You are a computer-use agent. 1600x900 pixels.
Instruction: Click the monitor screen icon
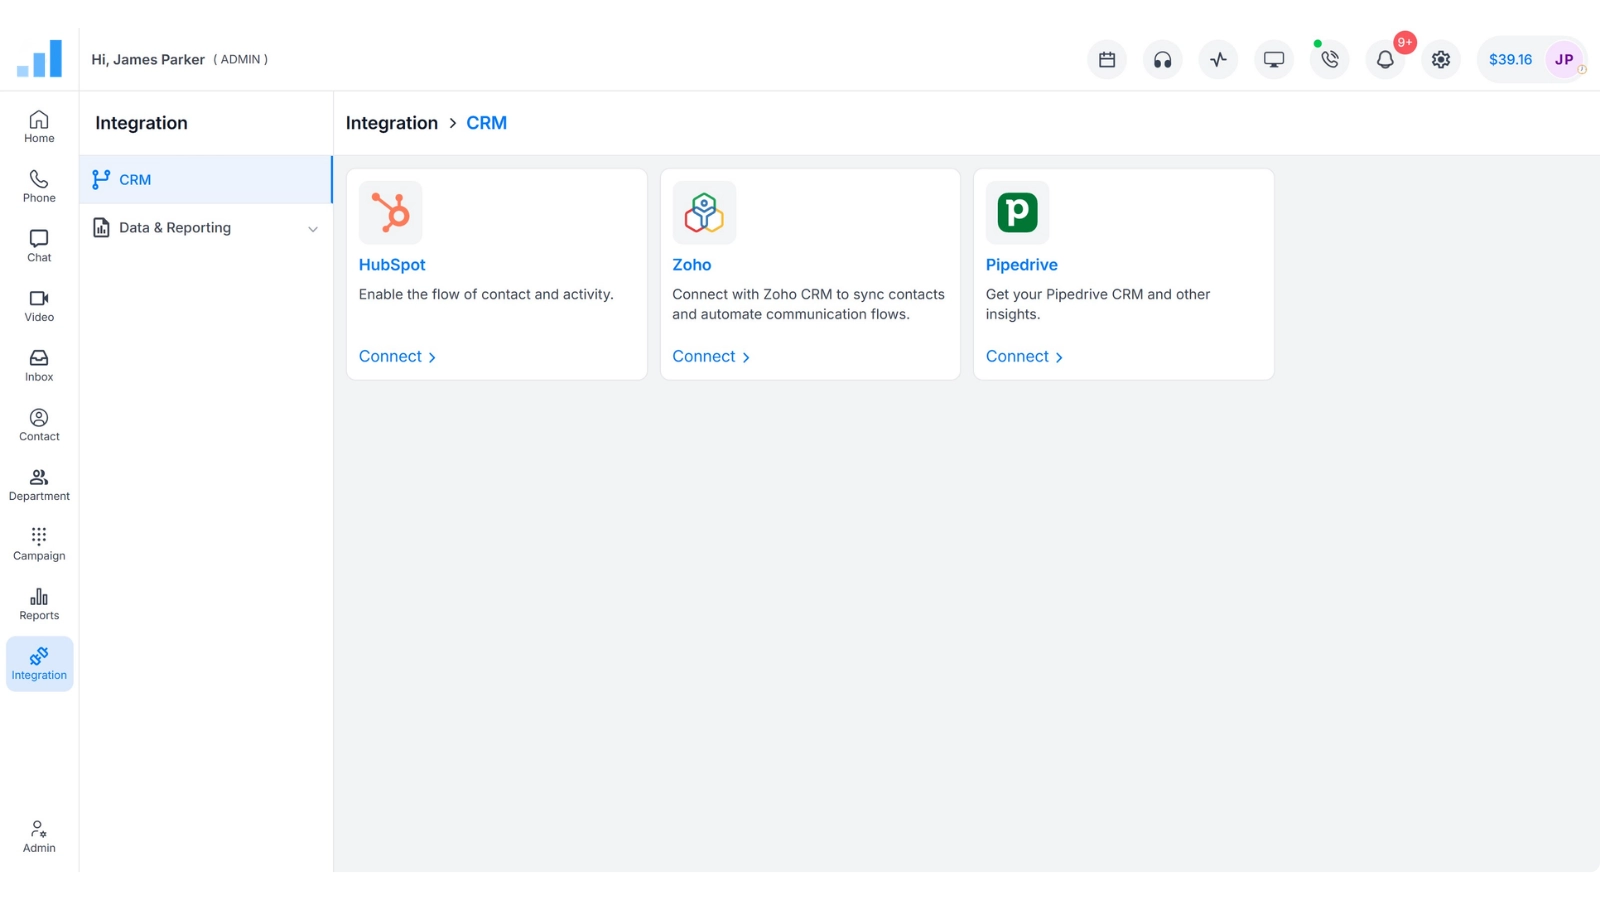coord(1274,59)
